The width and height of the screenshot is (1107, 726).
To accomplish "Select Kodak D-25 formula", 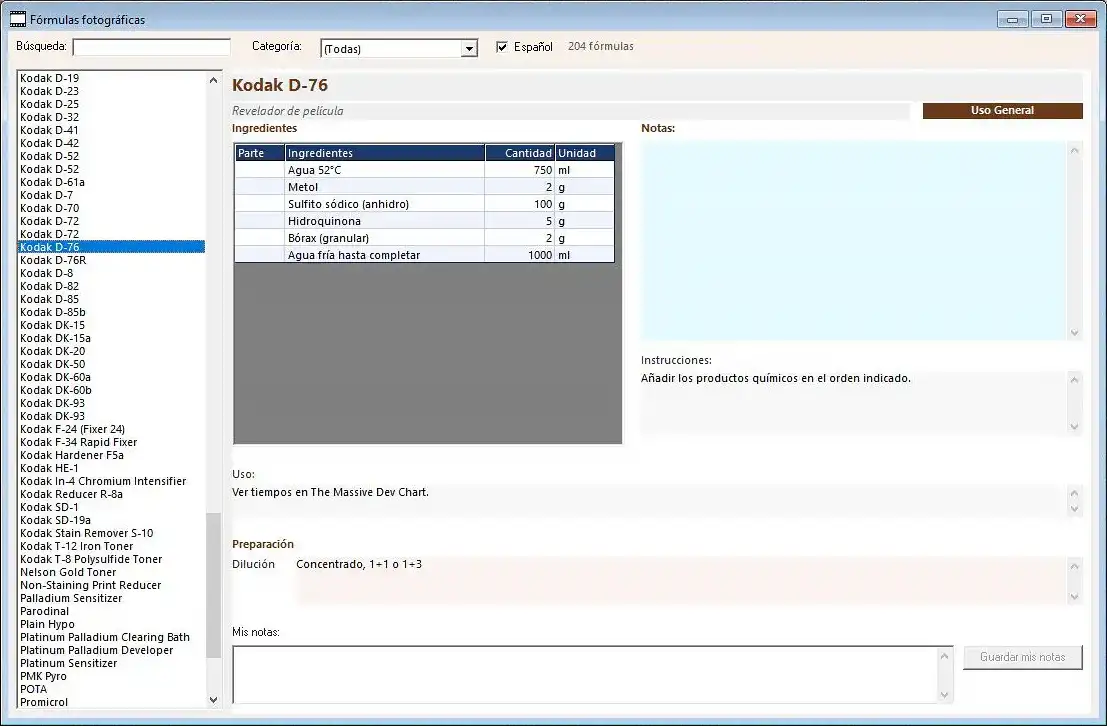I will point(111,104).
